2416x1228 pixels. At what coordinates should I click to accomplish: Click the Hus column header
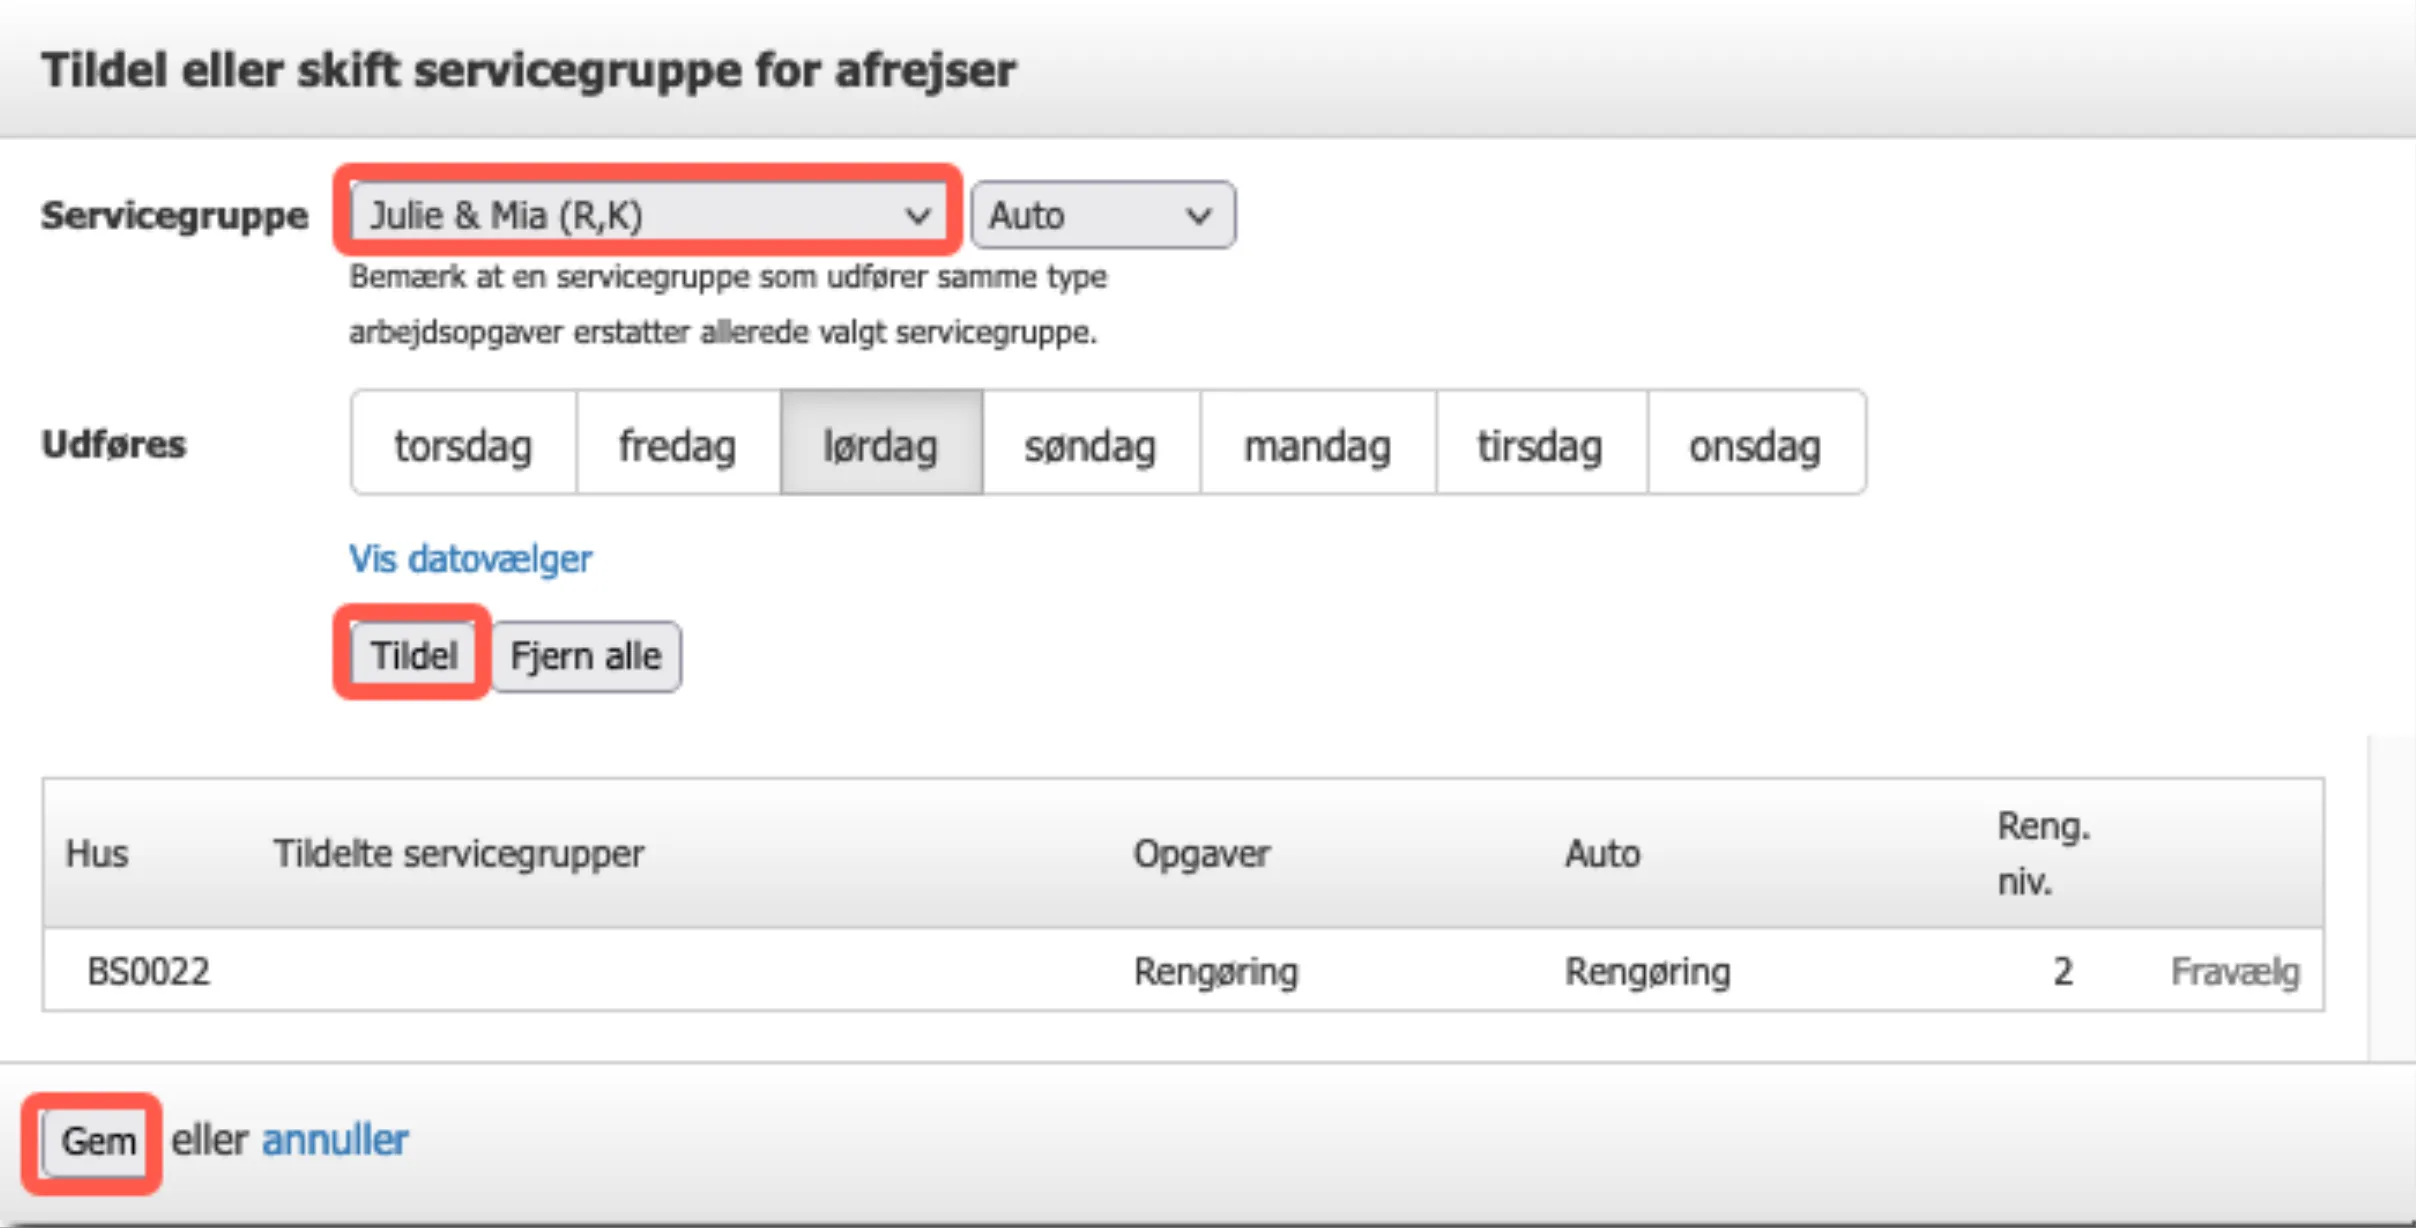coord(97,853)
